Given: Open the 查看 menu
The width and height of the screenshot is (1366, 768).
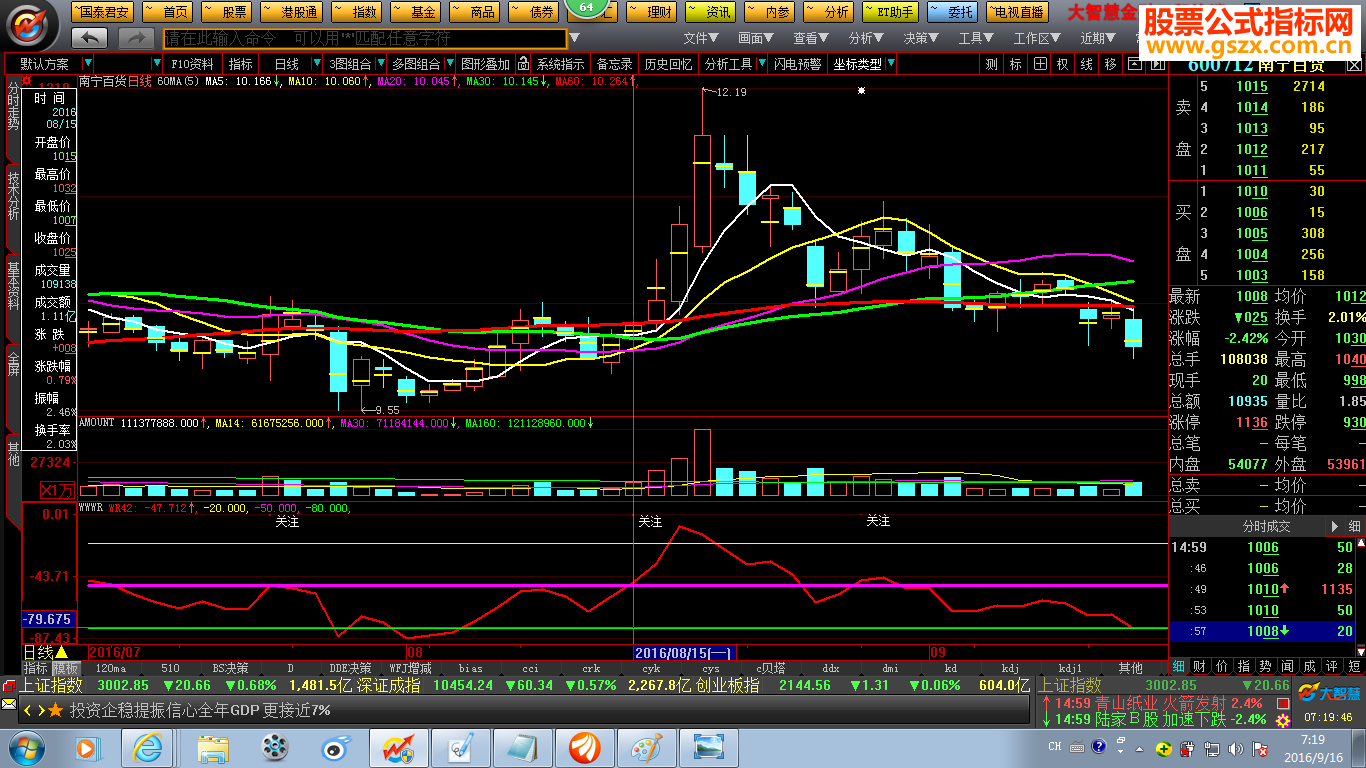Looking at the screenshot, I should 811,38.
